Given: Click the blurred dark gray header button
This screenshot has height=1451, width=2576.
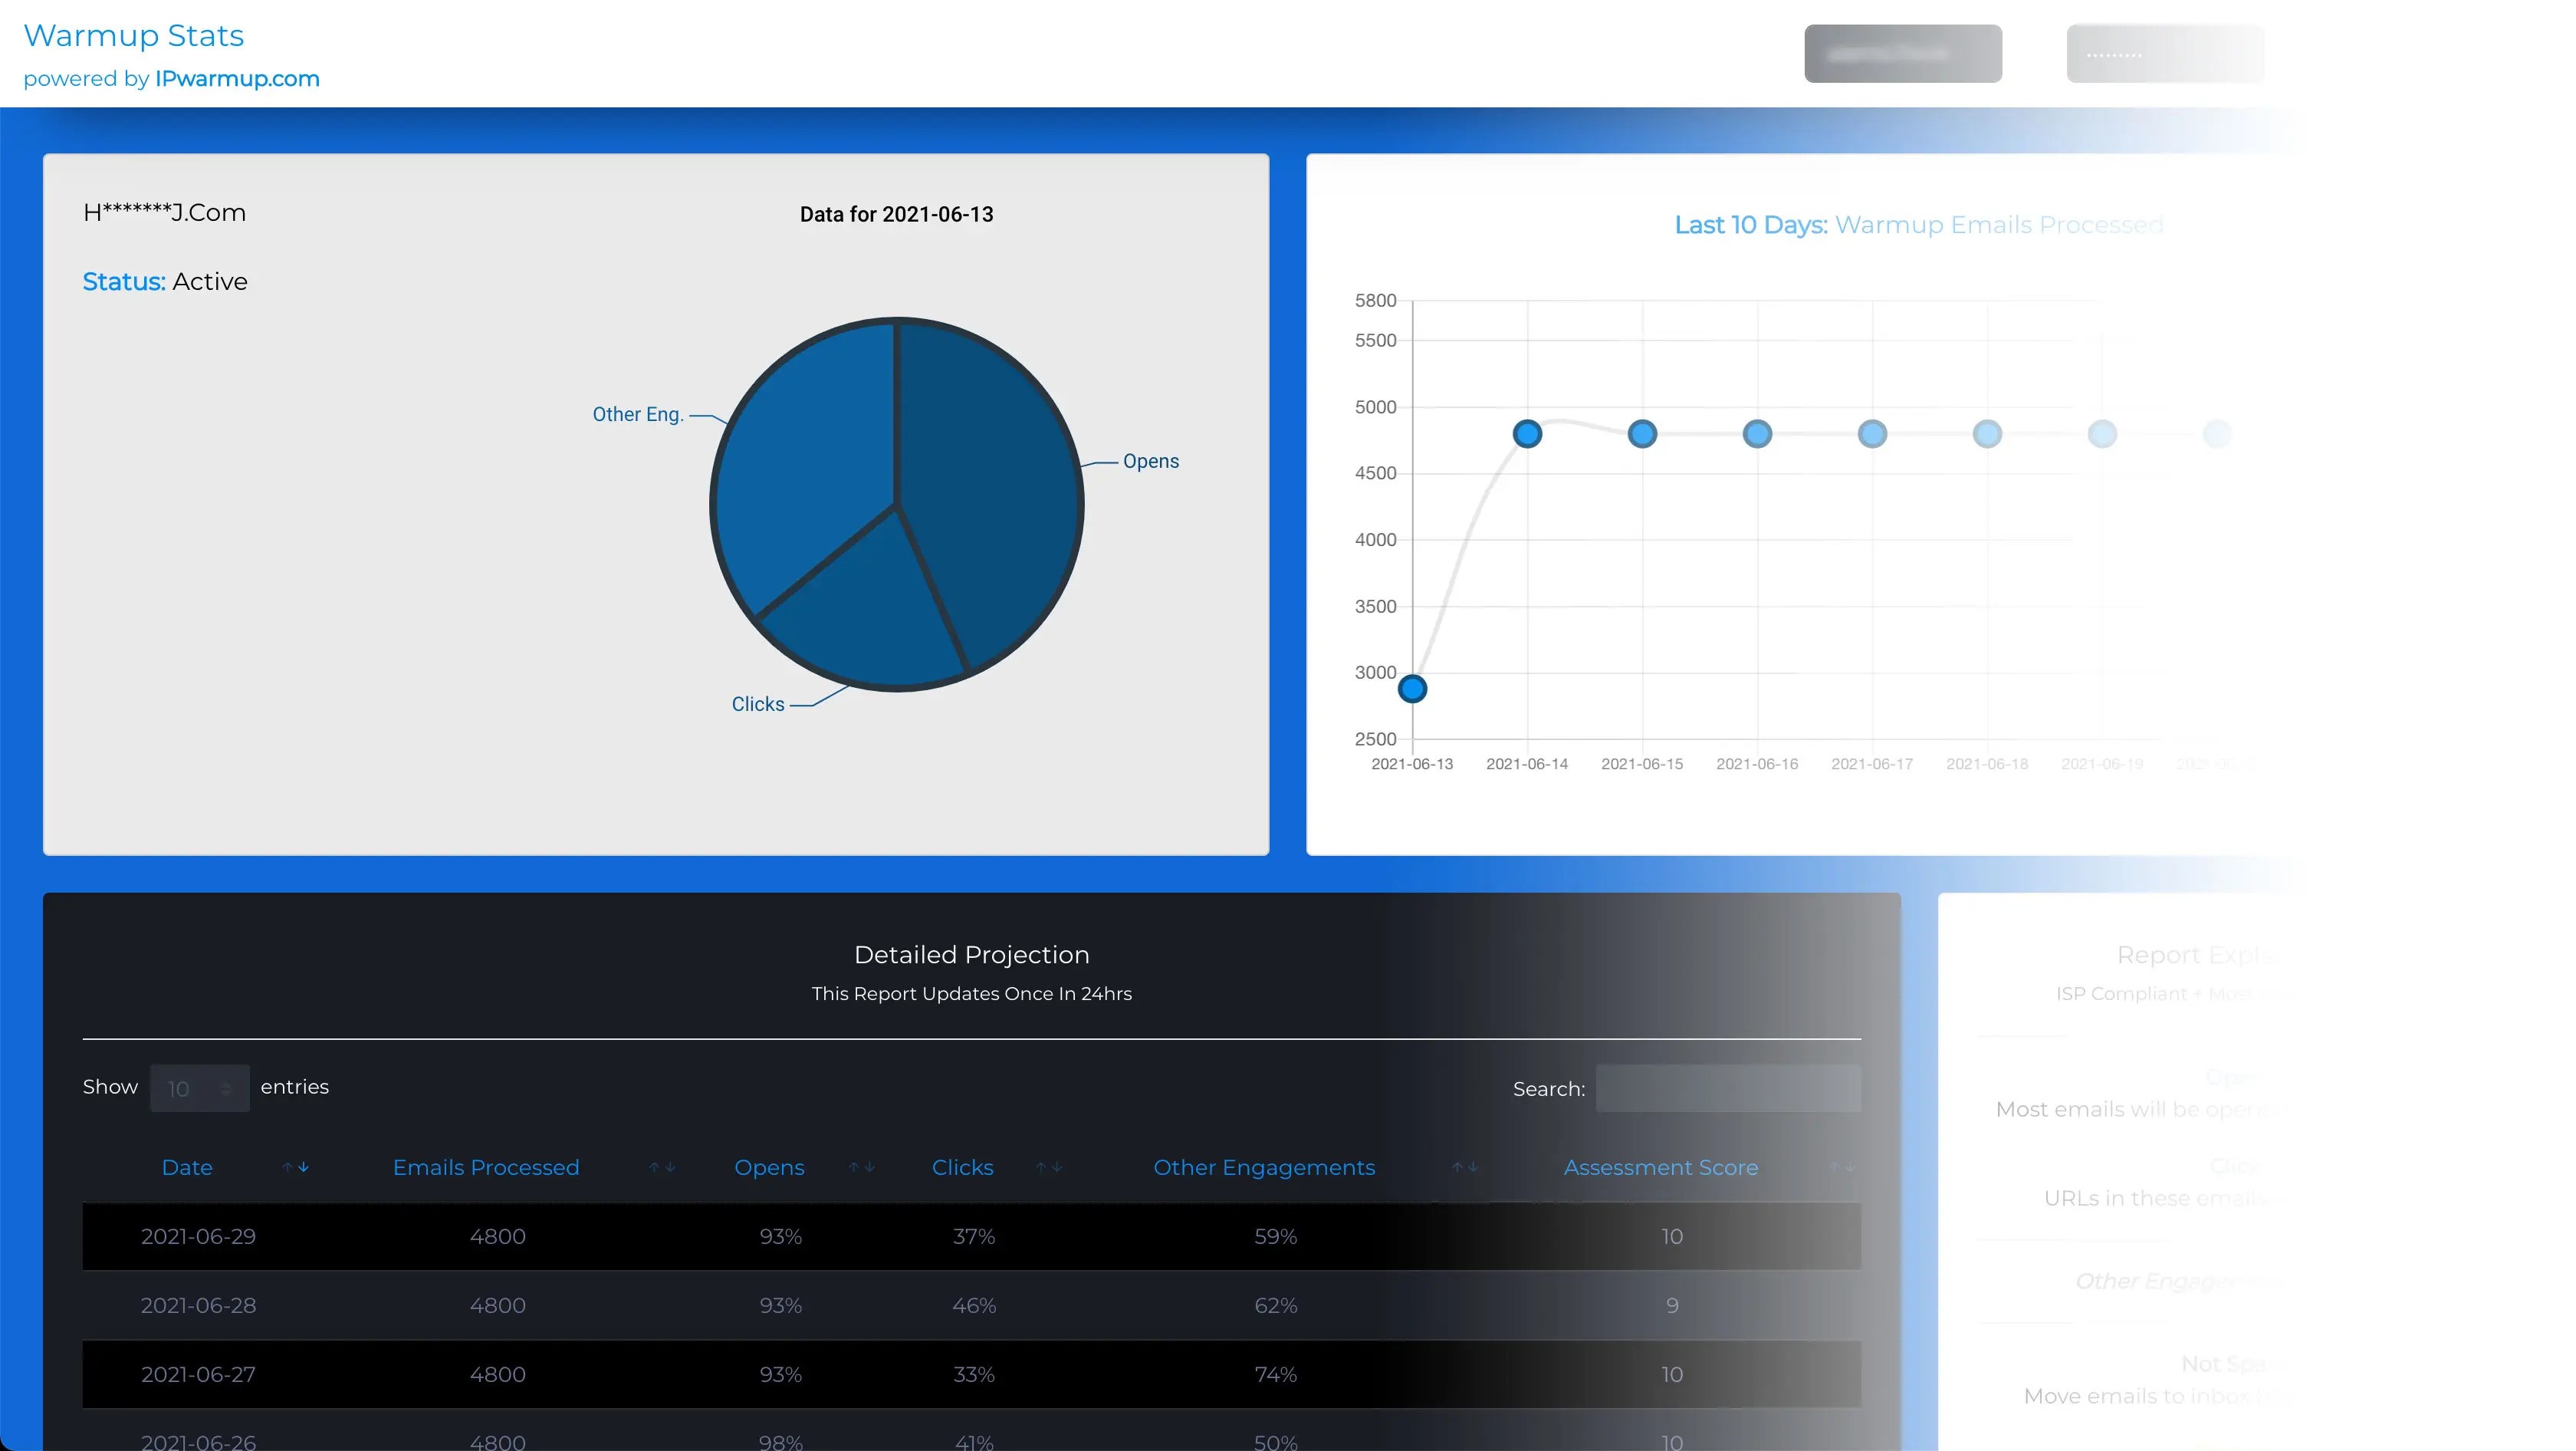Looking at the screenshot, I should point(1902,53).
